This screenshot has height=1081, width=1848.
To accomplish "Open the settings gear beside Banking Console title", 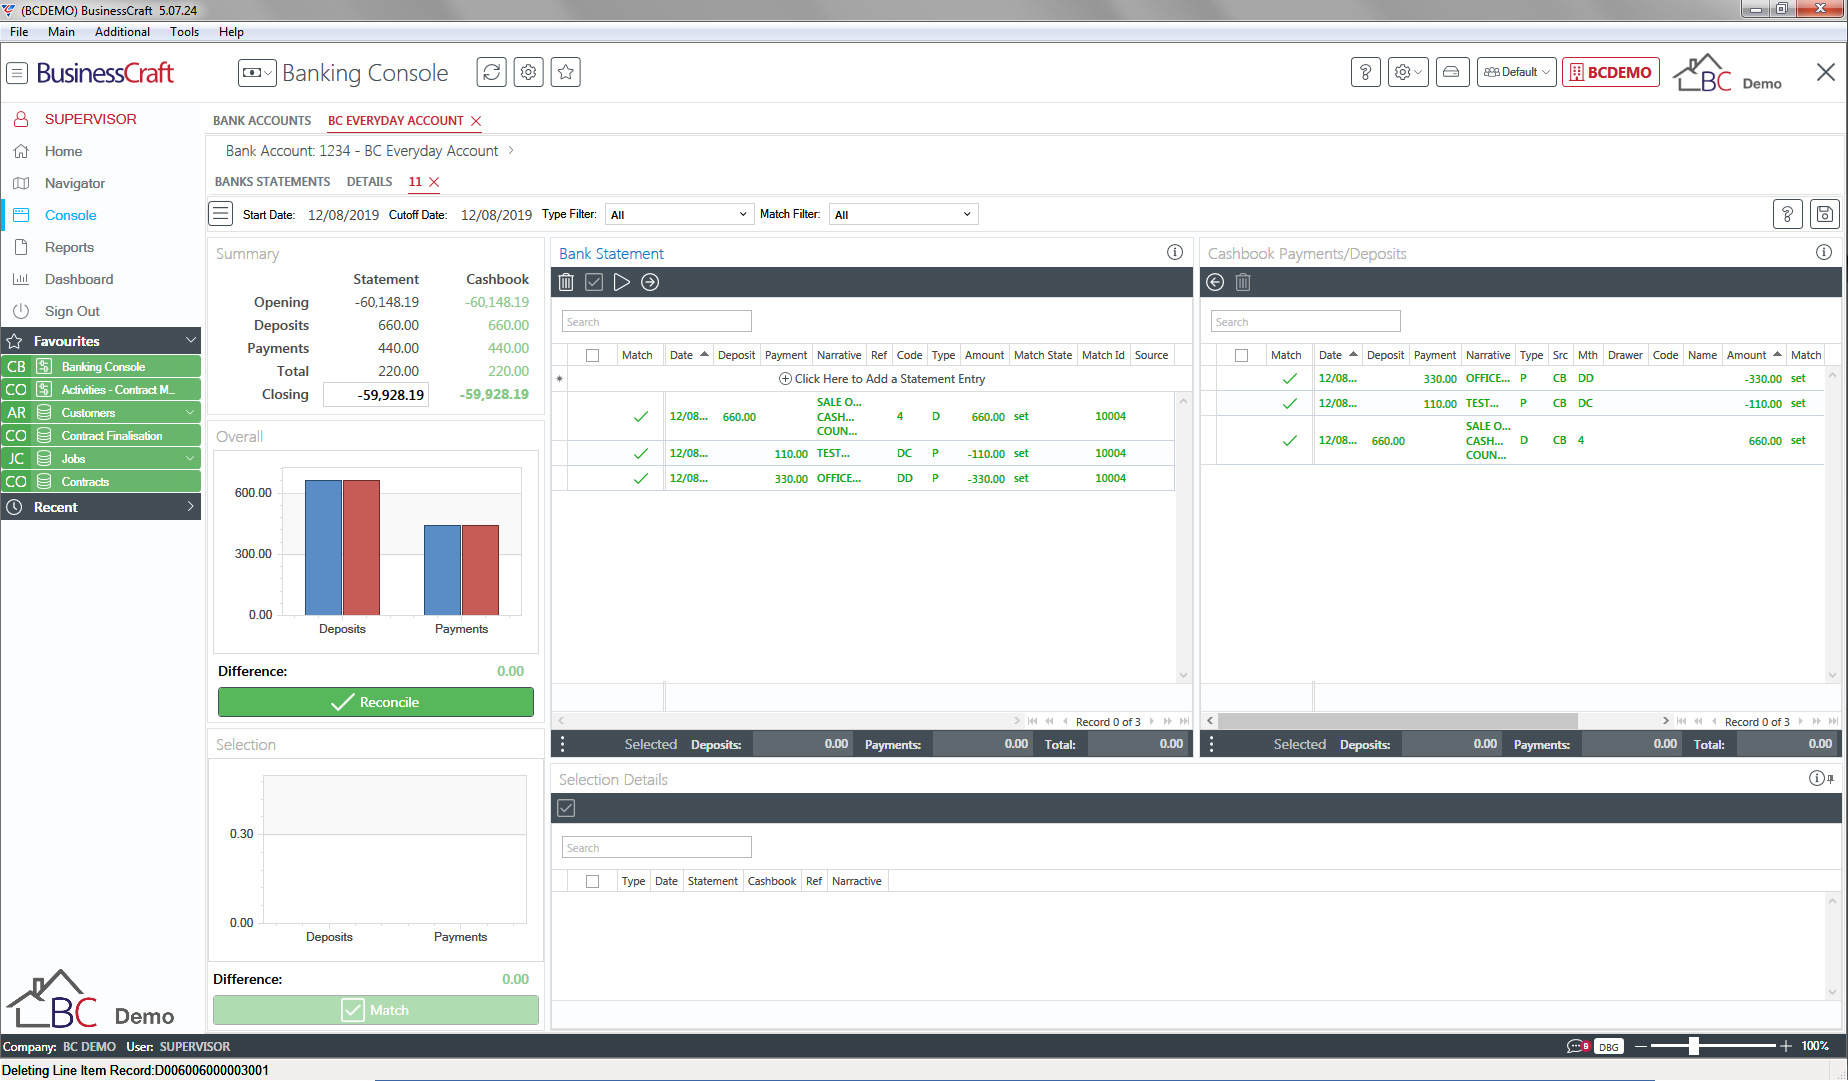I will tap(528, 72).
